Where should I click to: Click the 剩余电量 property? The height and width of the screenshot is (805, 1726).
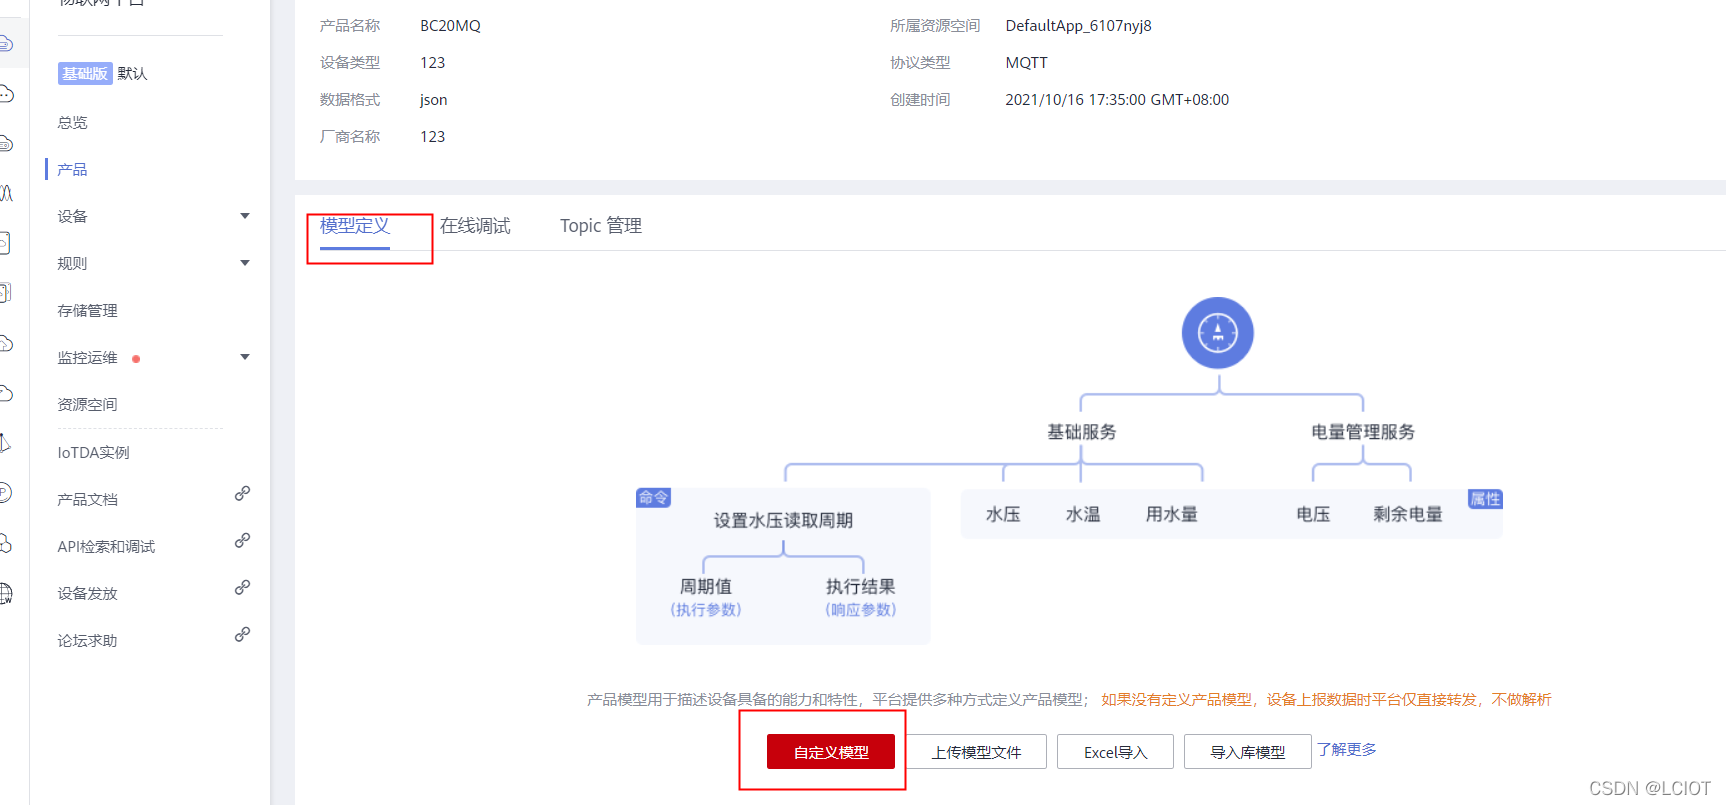[x=1408, y=514]
